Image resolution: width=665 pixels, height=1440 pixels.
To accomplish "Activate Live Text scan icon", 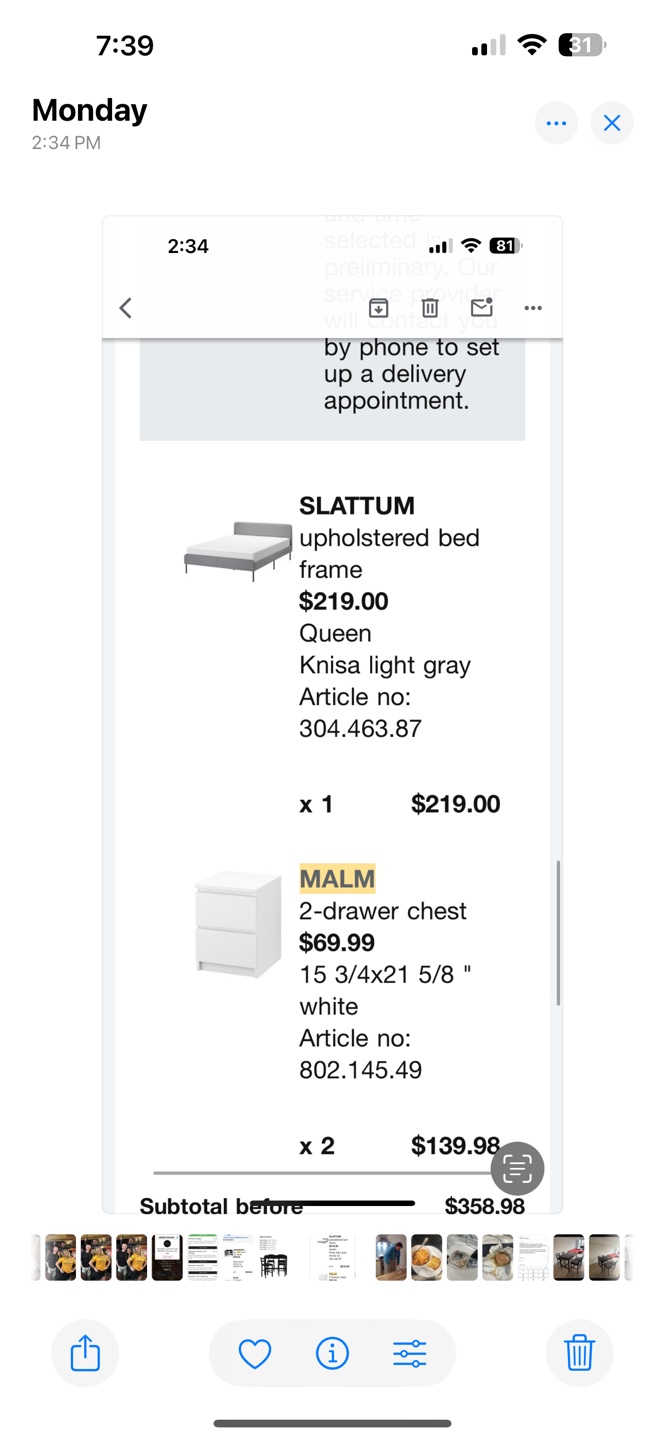I will pyautogui.click(x=517, y=1168).
